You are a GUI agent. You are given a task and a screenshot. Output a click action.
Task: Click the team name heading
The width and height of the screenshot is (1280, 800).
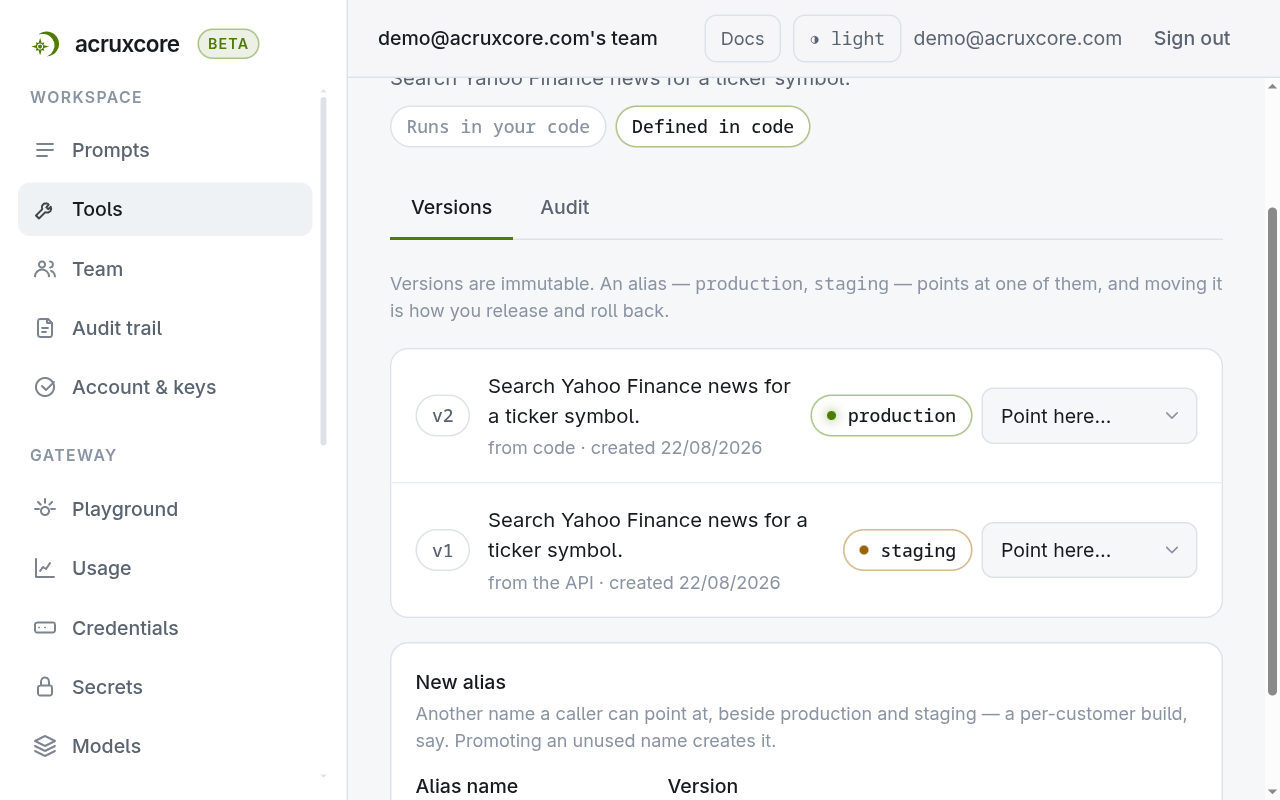[x=518, y=39]
